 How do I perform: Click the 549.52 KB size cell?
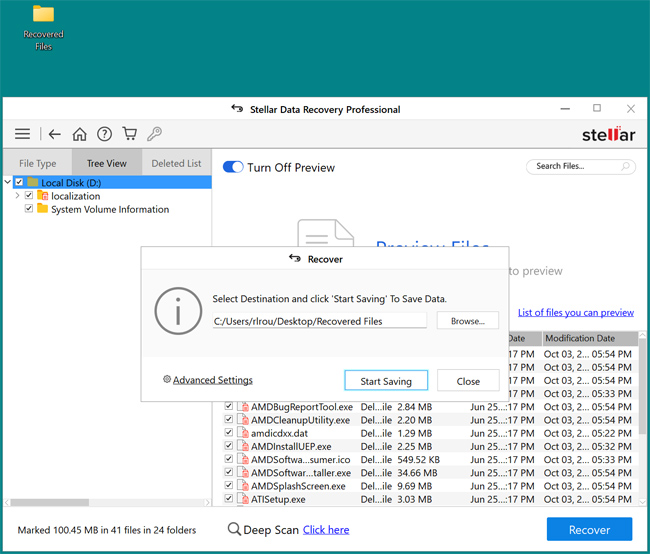click(418, 459)
